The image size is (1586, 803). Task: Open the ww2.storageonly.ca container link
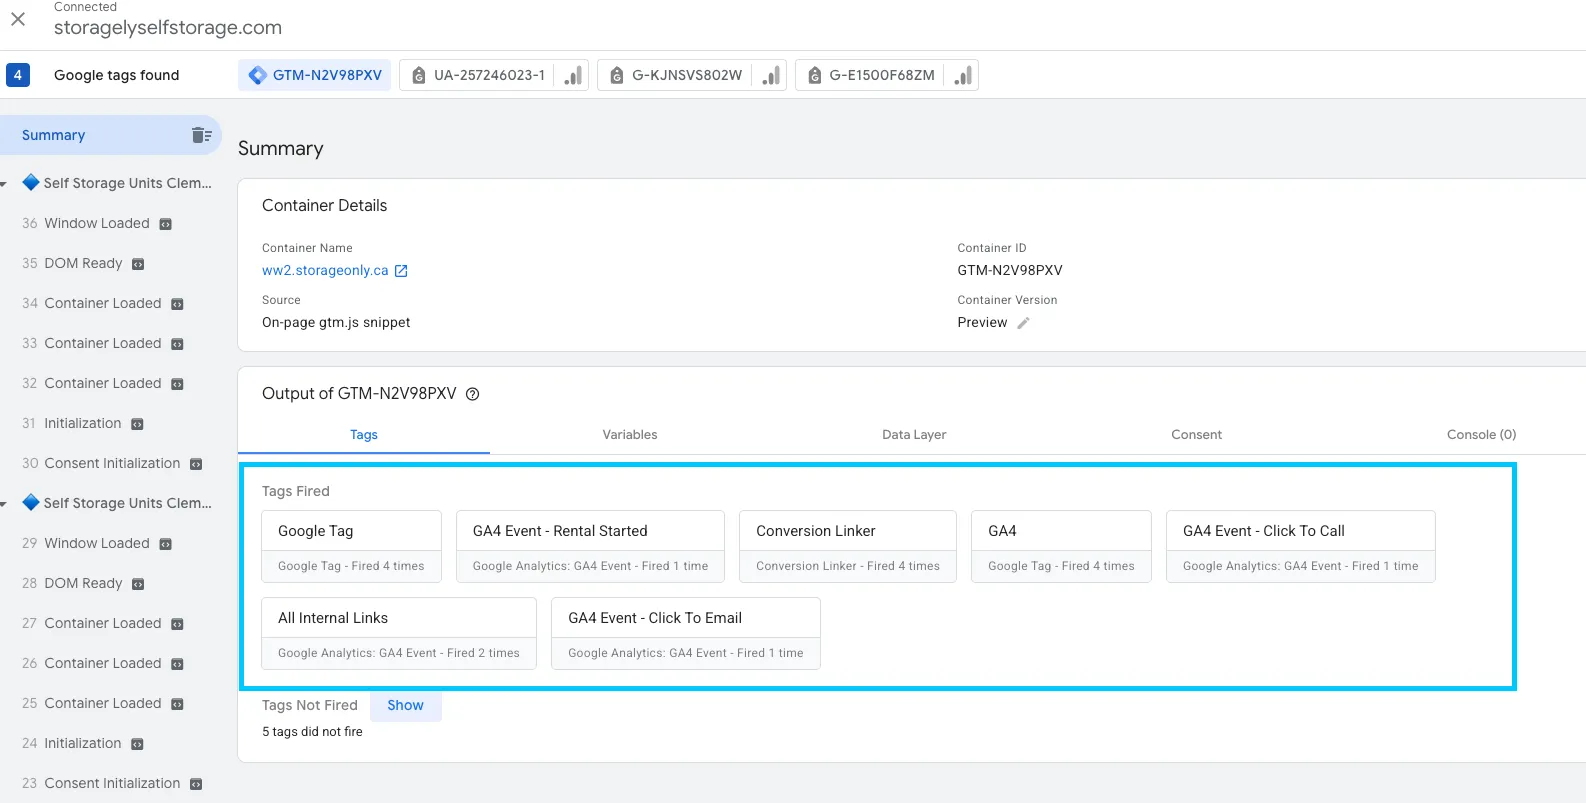pyautogui.click(x=325, y=270)
